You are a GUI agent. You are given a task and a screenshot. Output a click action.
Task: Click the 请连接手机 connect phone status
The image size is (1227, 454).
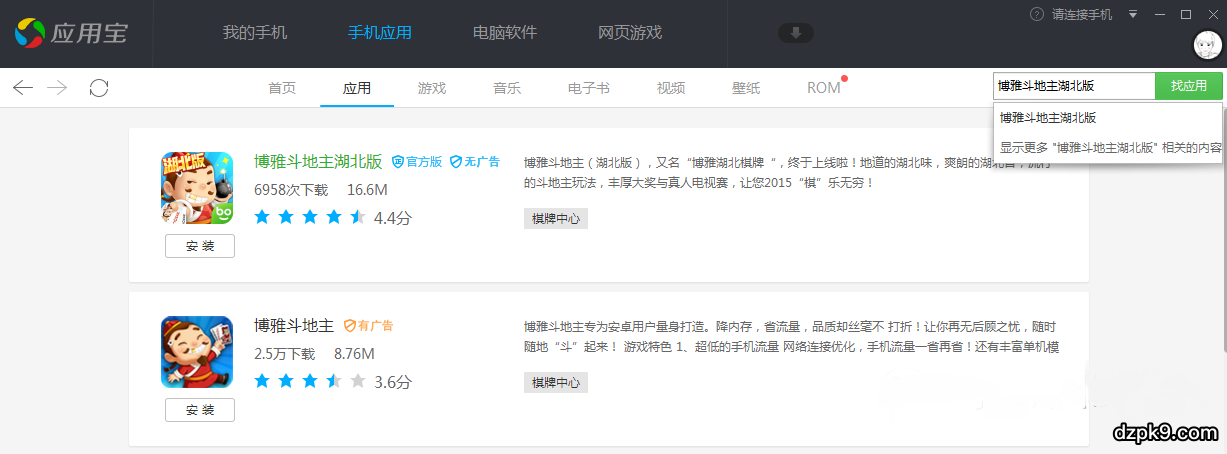pyautogui.click(x=1073, y=15)
